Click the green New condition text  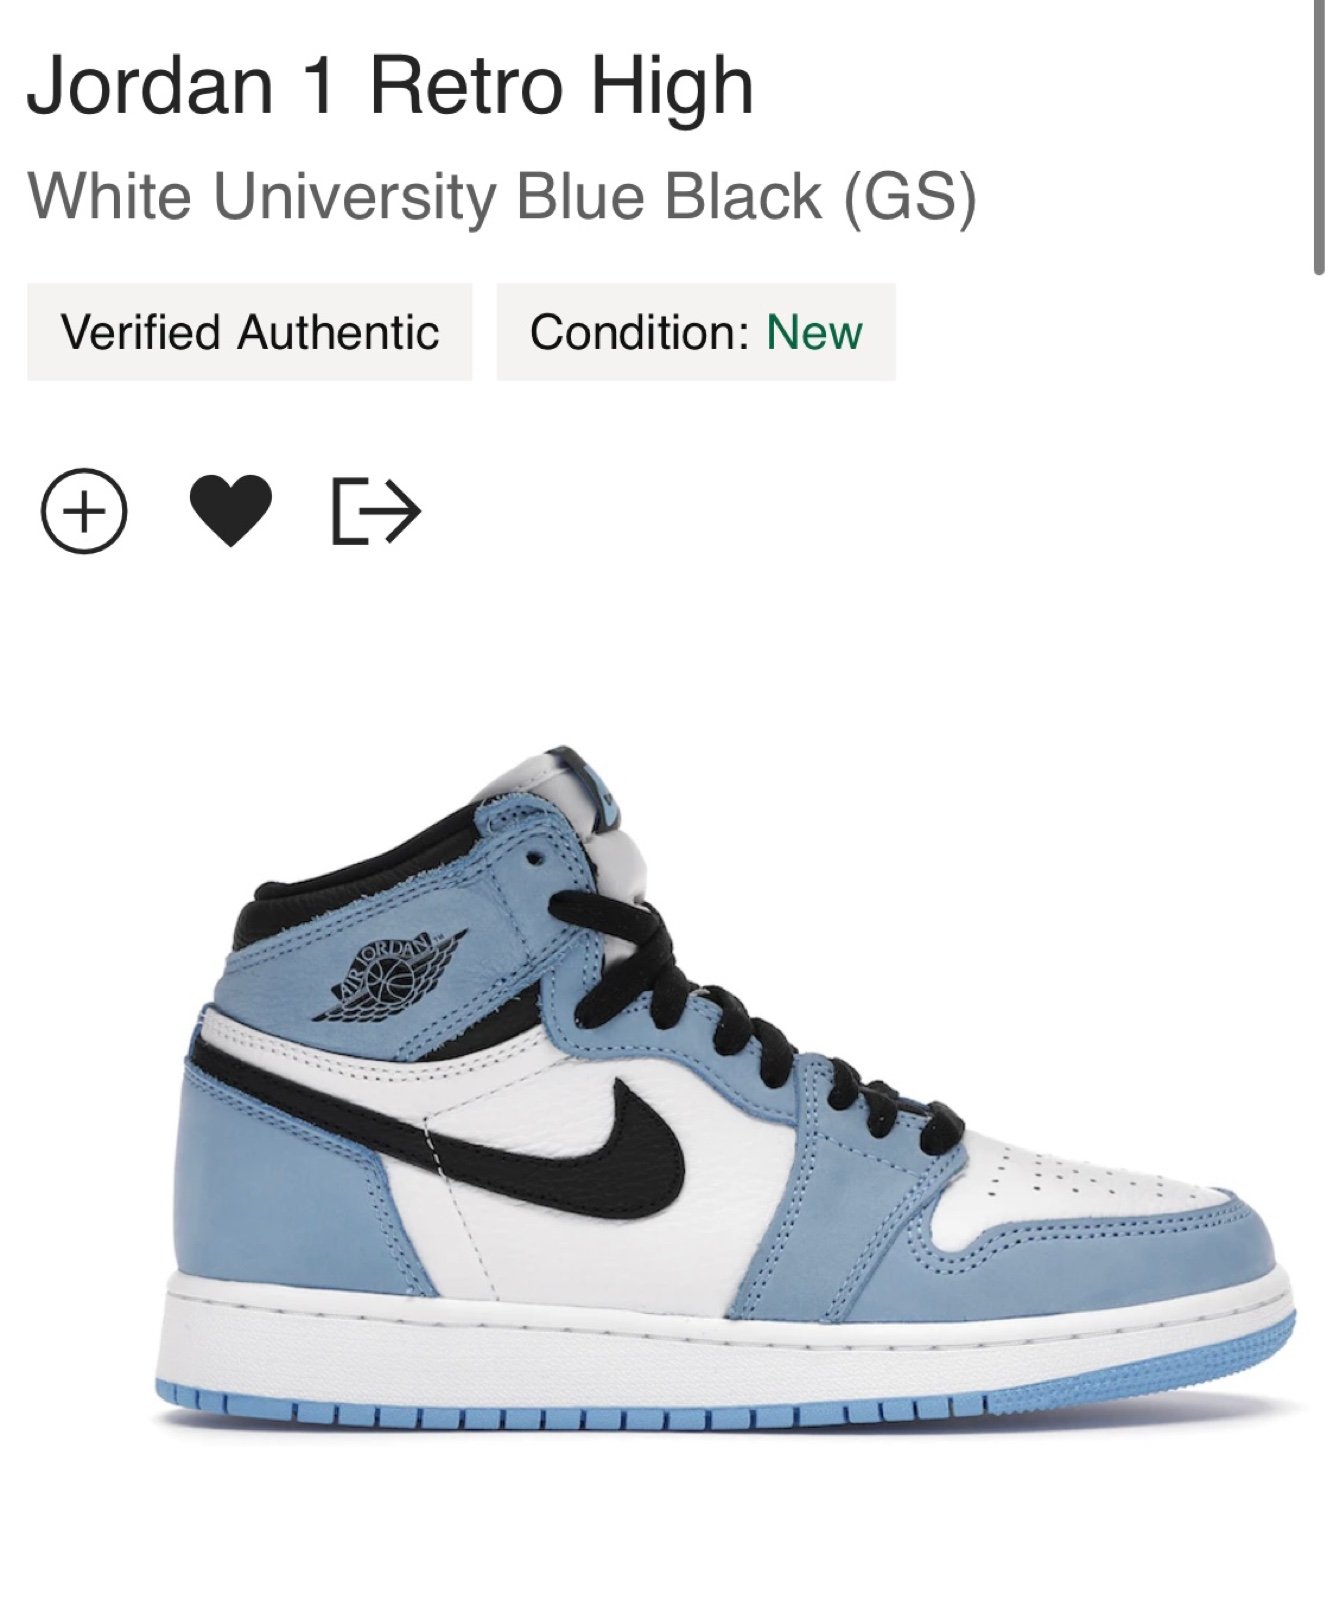814,332
